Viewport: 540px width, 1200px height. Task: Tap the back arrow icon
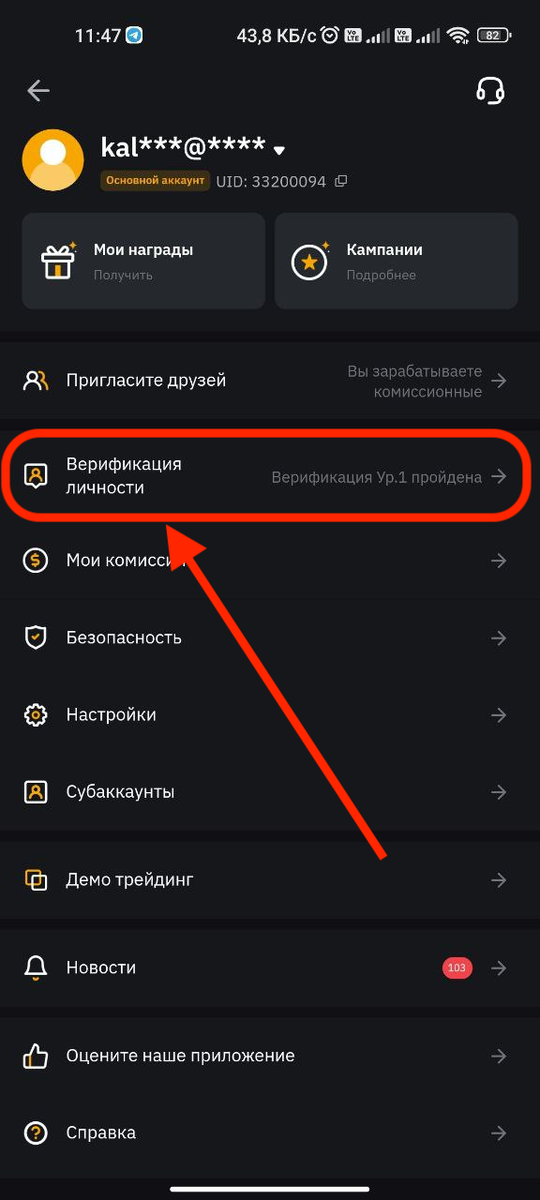(x=38, y=91)
